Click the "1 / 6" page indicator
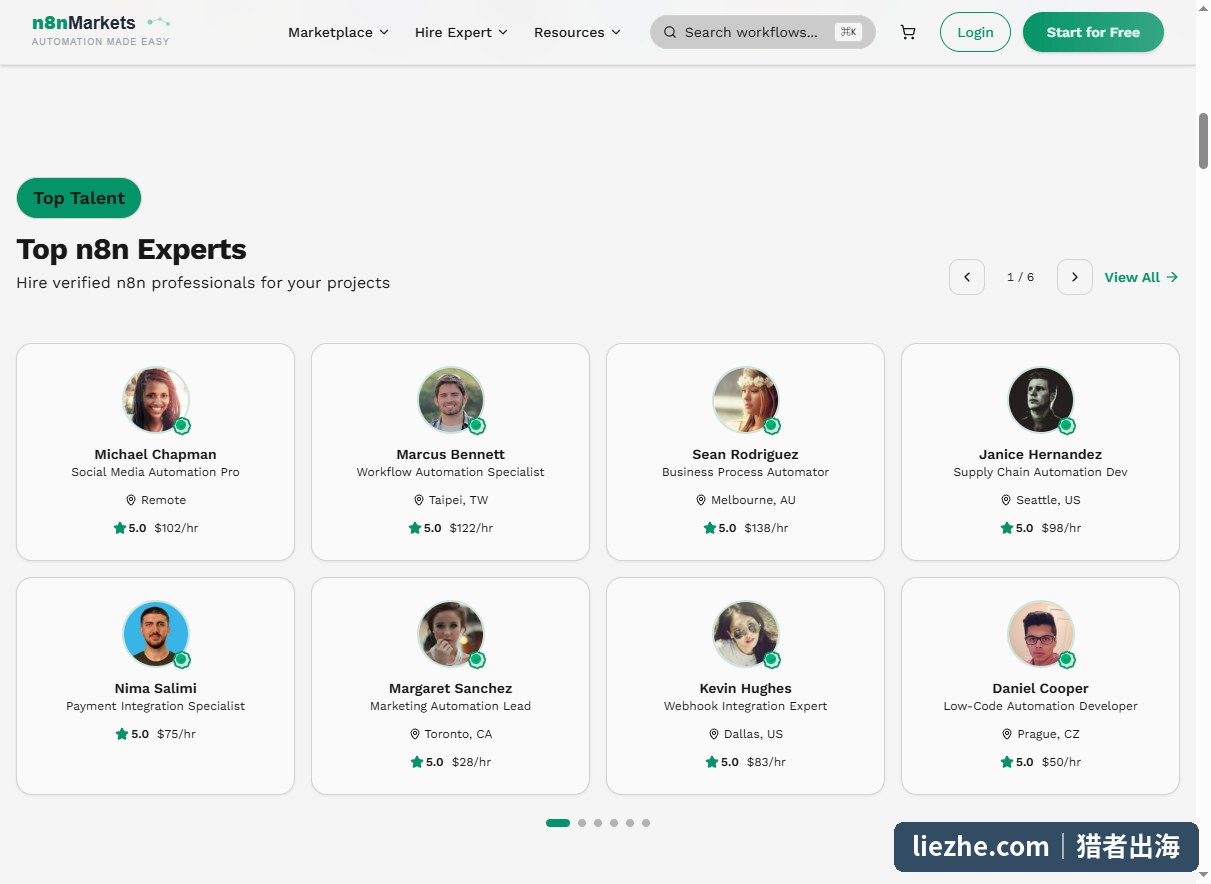The image size is (1211, 884). point(1021,277)
